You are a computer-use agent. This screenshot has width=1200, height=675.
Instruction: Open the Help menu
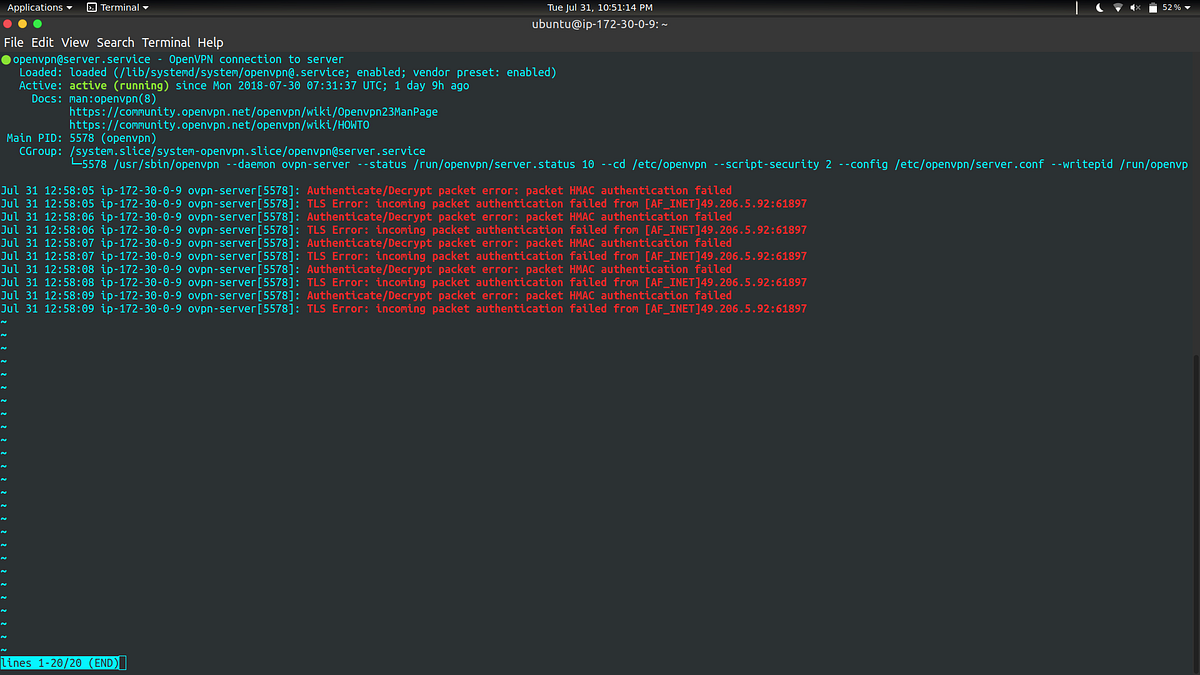[211, 42]
